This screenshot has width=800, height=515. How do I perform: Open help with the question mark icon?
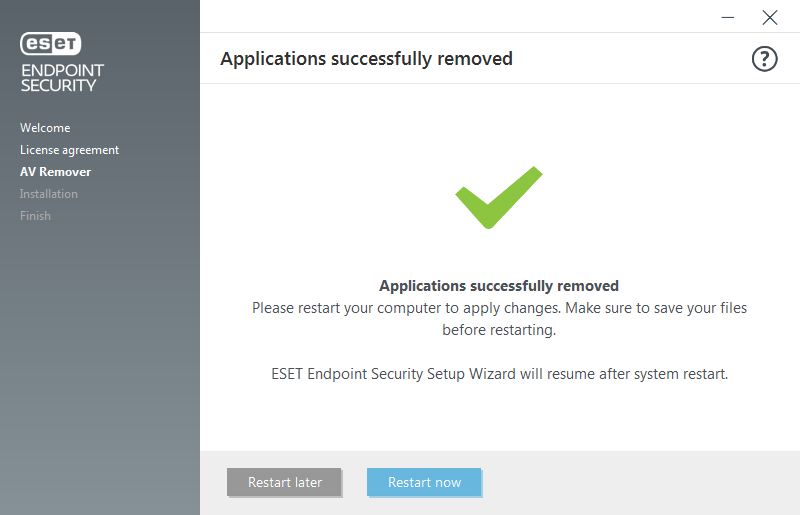[764, 59]
